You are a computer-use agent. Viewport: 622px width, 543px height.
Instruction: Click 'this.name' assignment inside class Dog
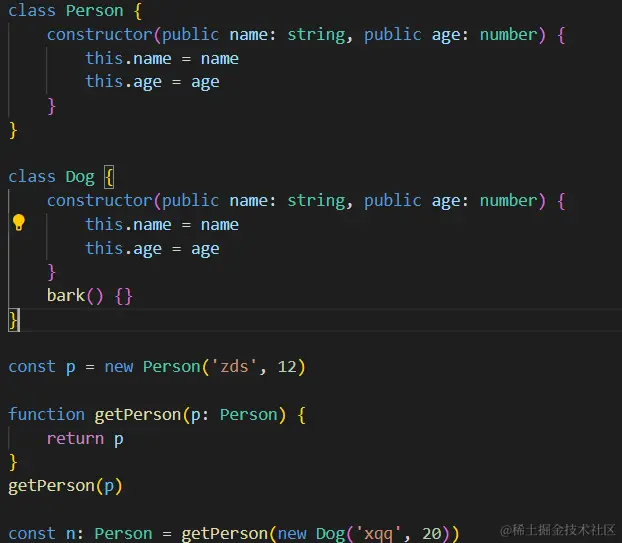[x=162, y=225]
